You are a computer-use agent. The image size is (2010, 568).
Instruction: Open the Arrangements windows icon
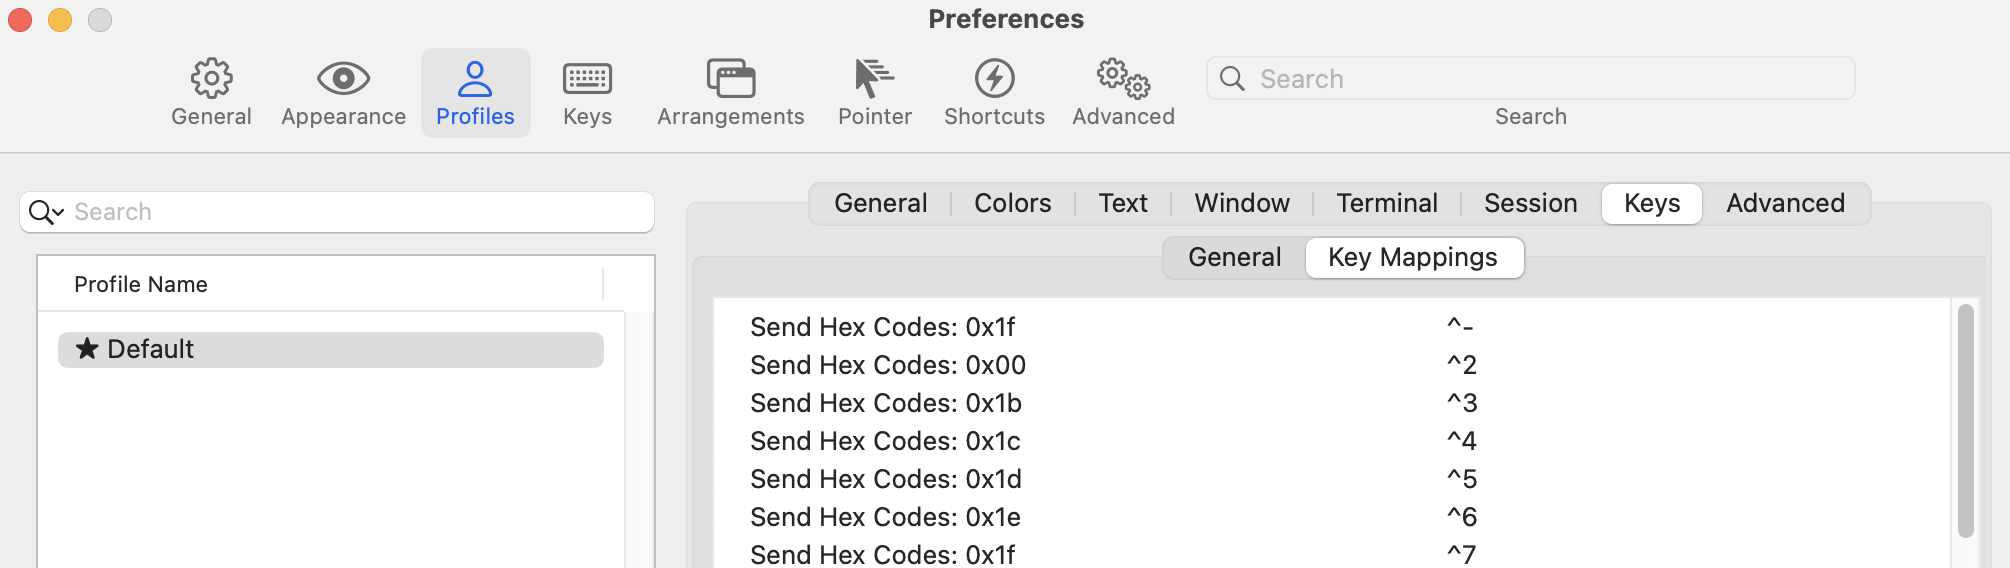pos(731,78)
